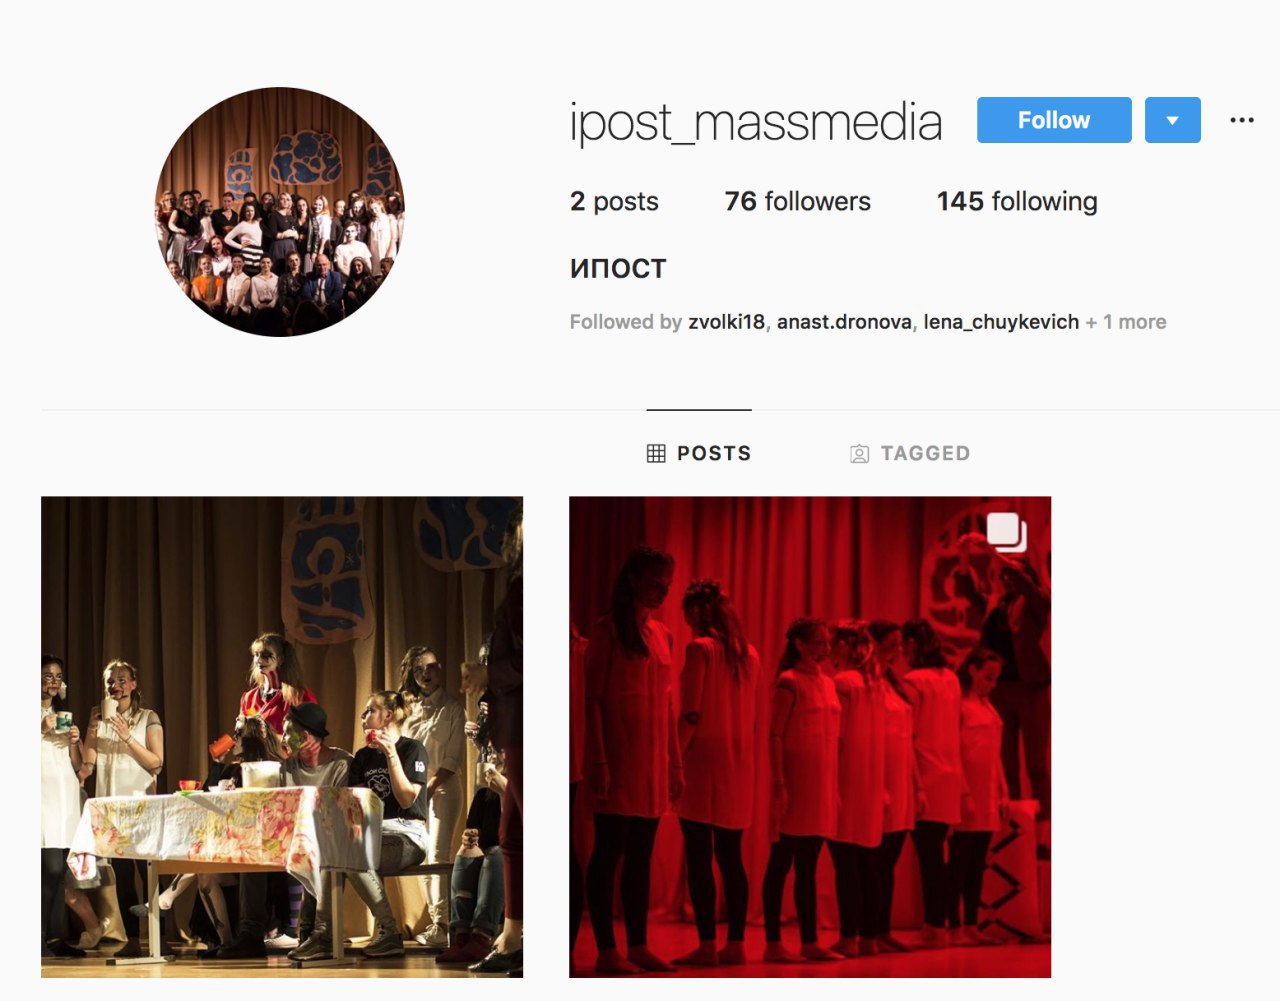View the 76 followers list
This screenshot has width=1280, height=1001.
pos(798,201)
